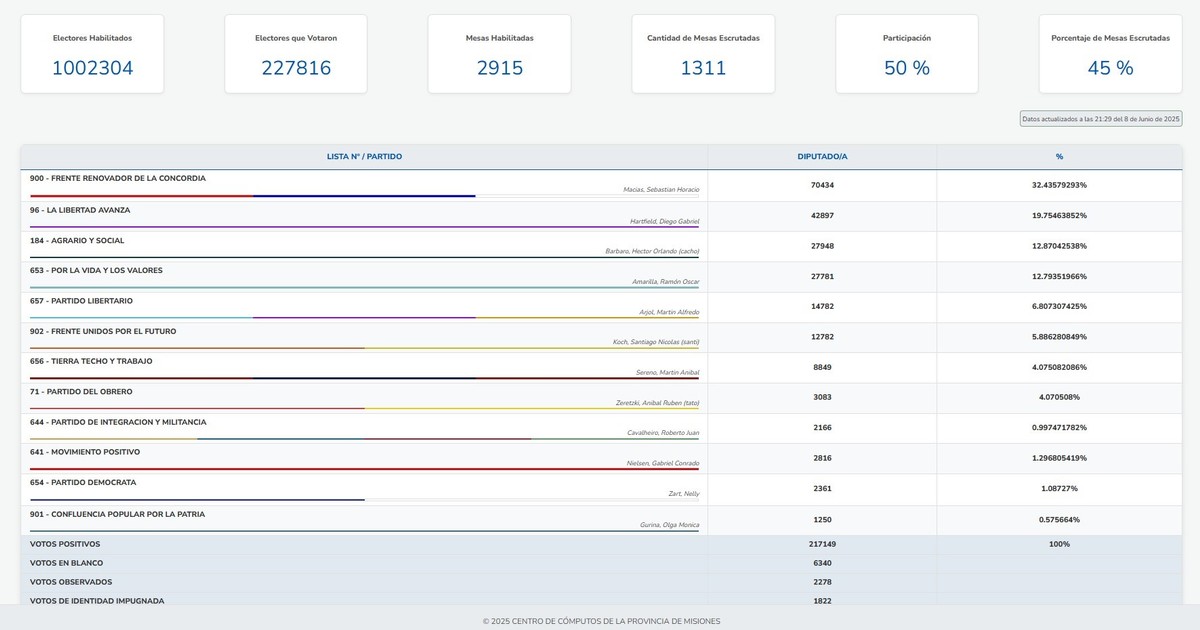
Task: Click Partido Libertario vote count 14782
Action: (x=822, y=306)
